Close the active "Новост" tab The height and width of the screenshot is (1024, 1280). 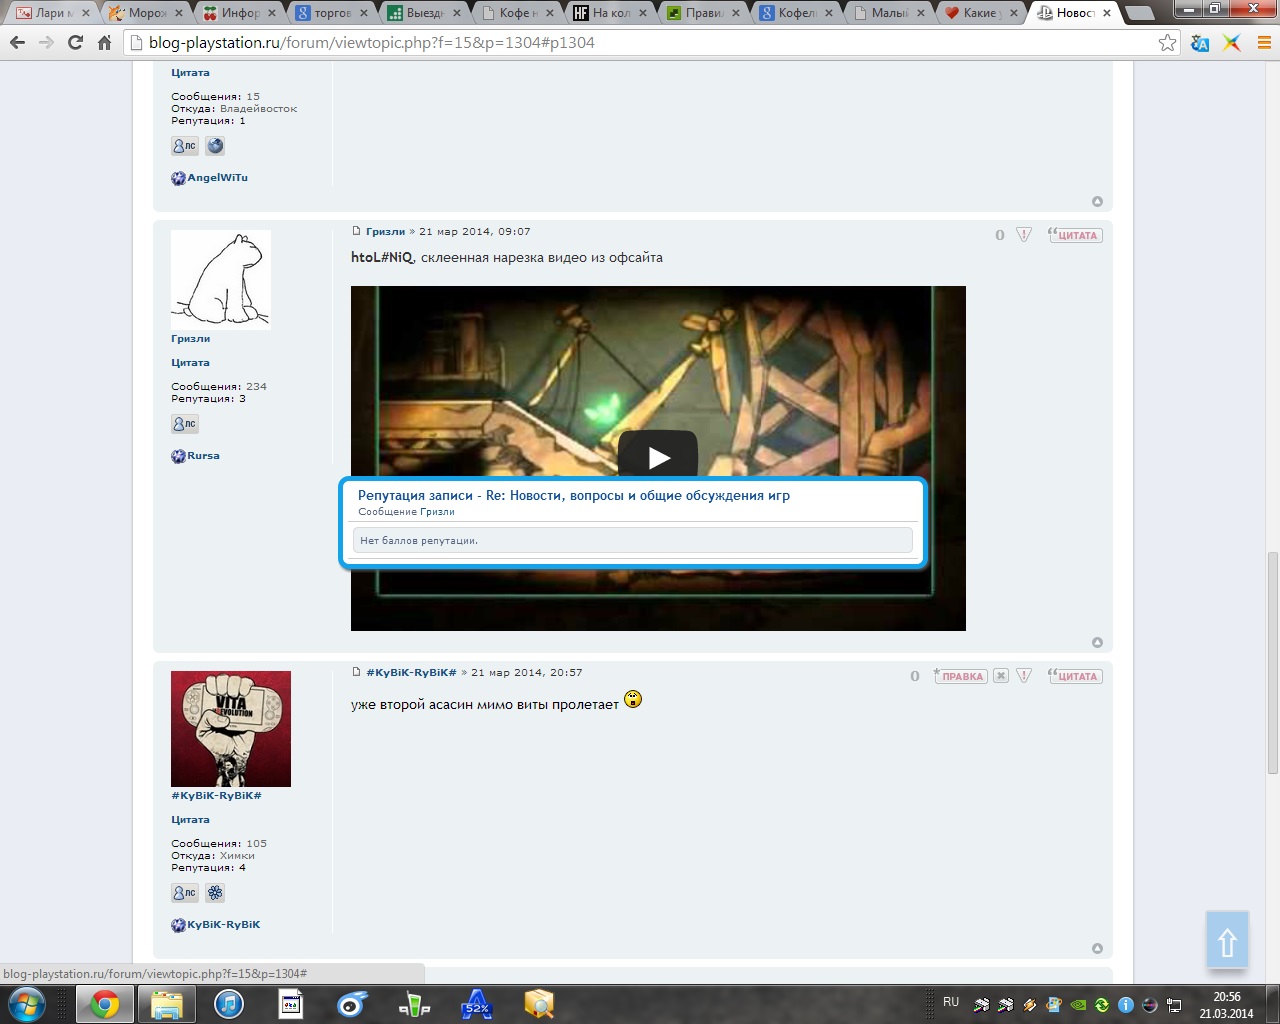1106,13
